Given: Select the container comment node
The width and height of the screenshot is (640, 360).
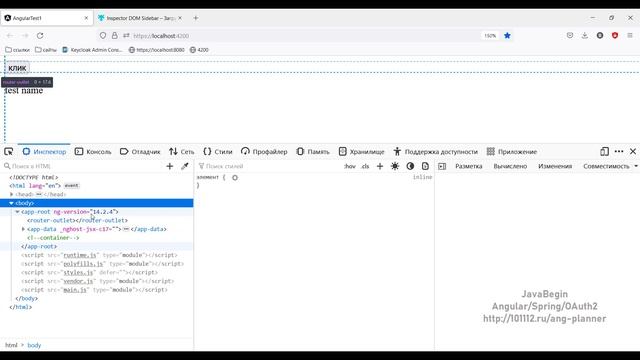Looking at the screenshot, I should 53,238.
